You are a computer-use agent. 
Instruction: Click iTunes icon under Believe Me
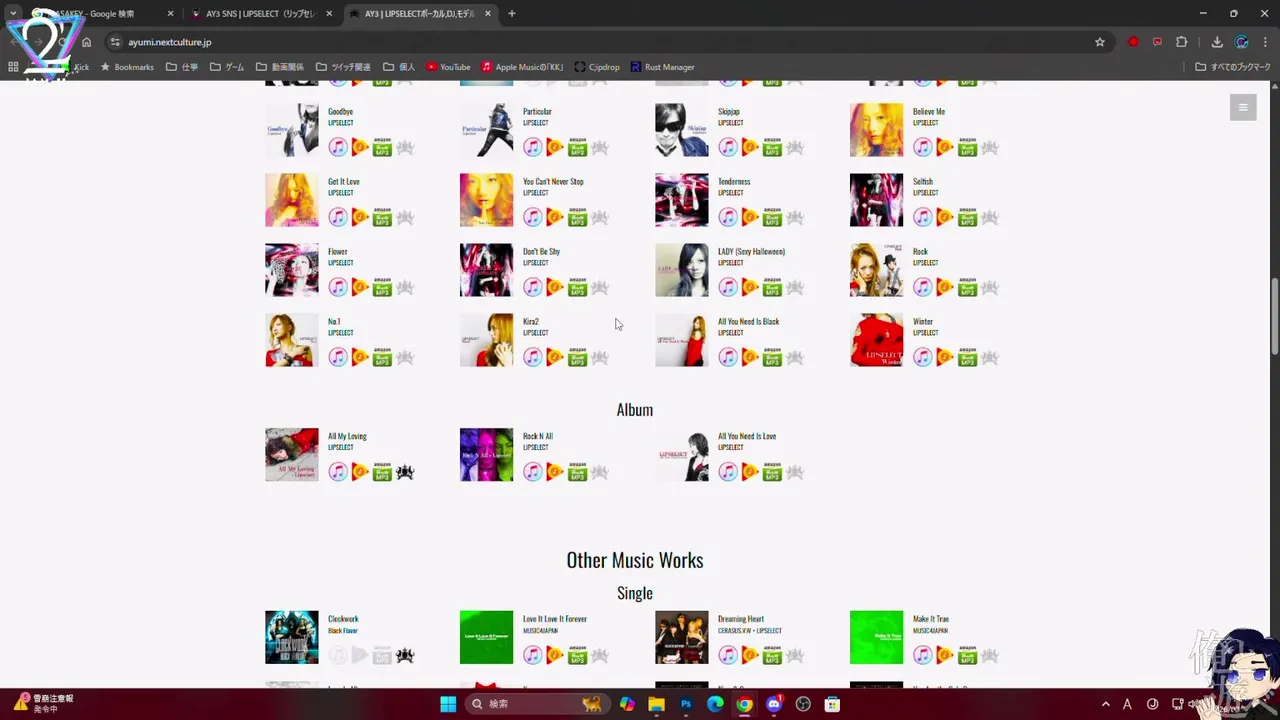click(x=923, y=147)
